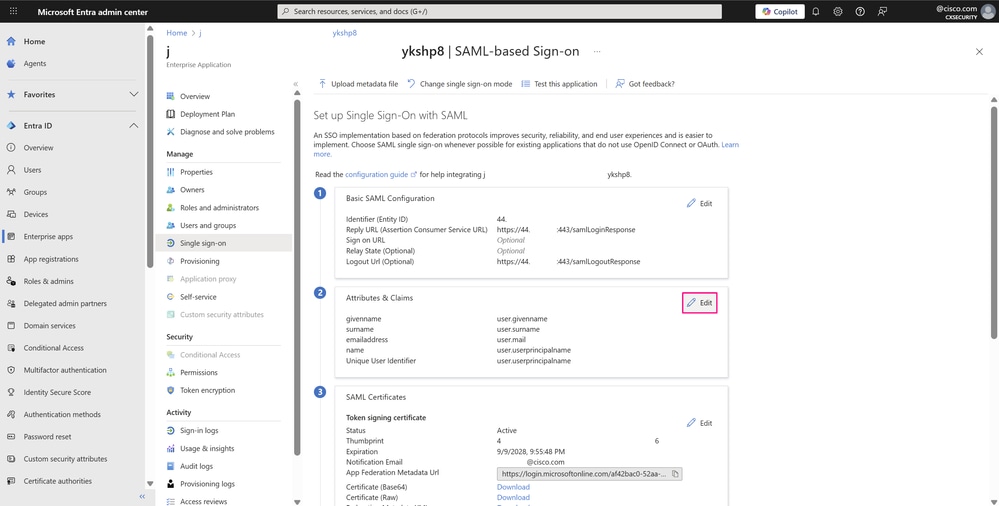Download Certificate (Base64)
Viewport: 999px width, 506px height.
513,487
